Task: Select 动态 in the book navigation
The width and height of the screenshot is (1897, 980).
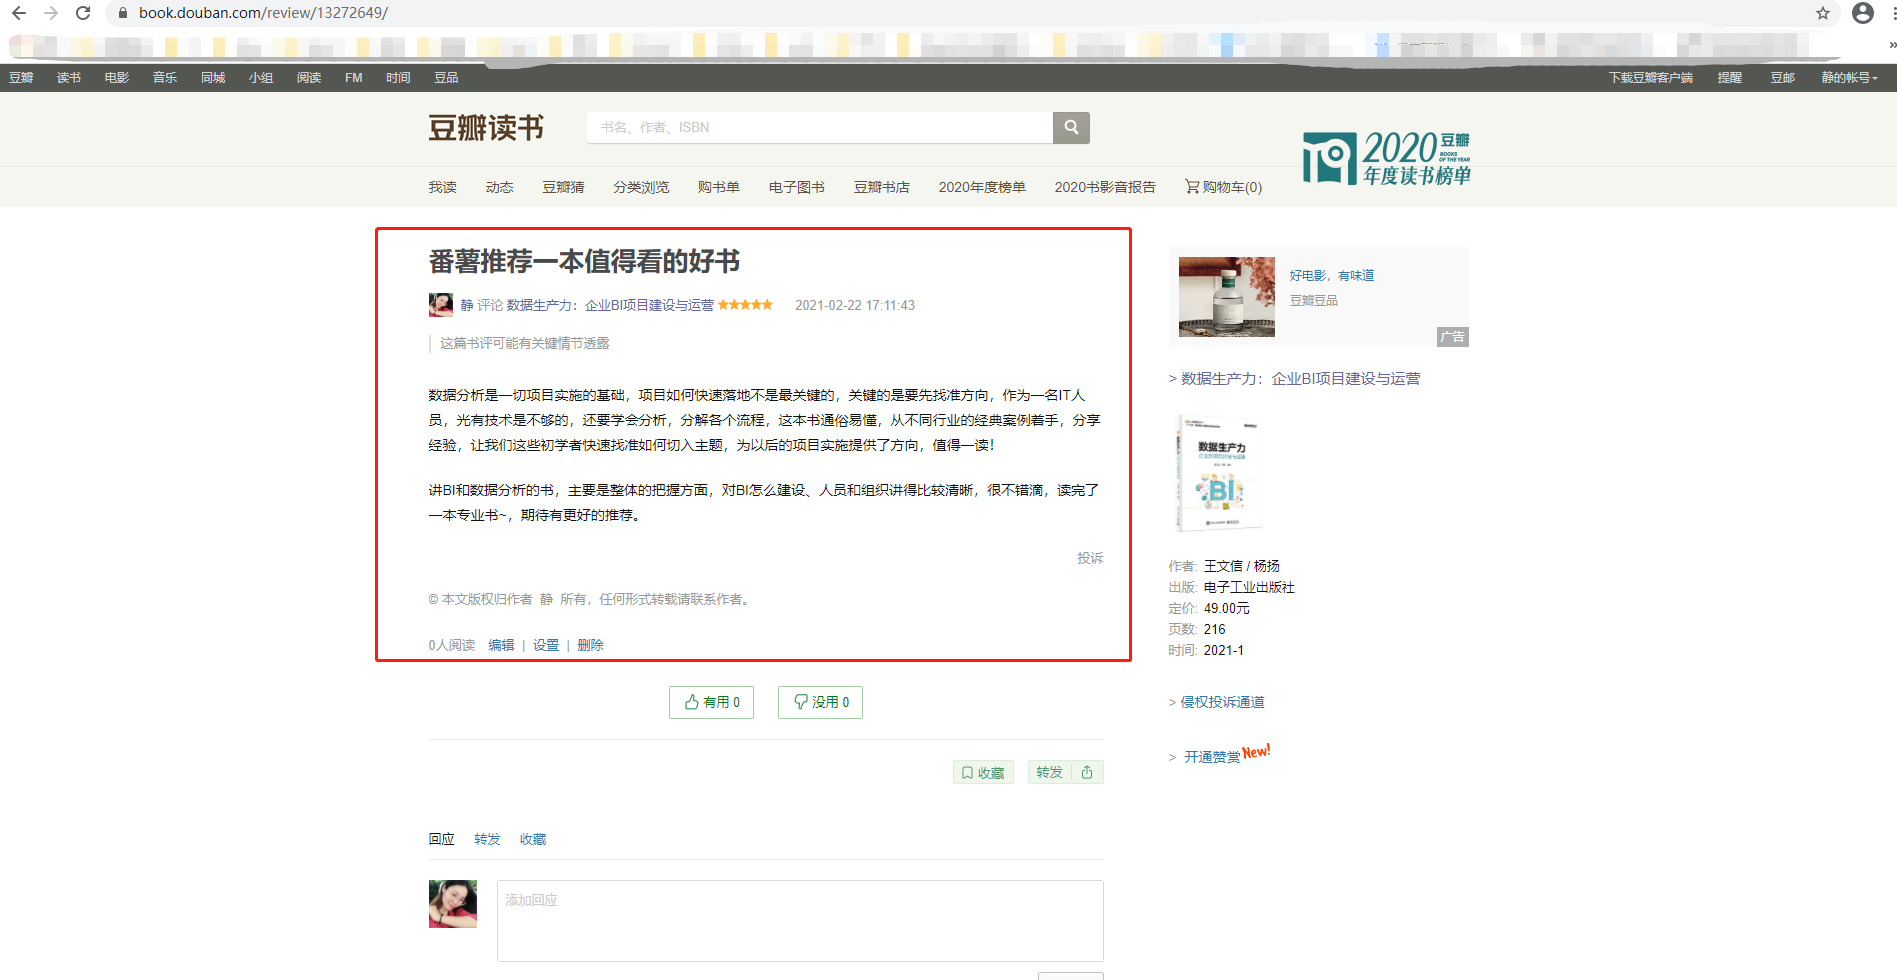Action: tap(499, 187)
